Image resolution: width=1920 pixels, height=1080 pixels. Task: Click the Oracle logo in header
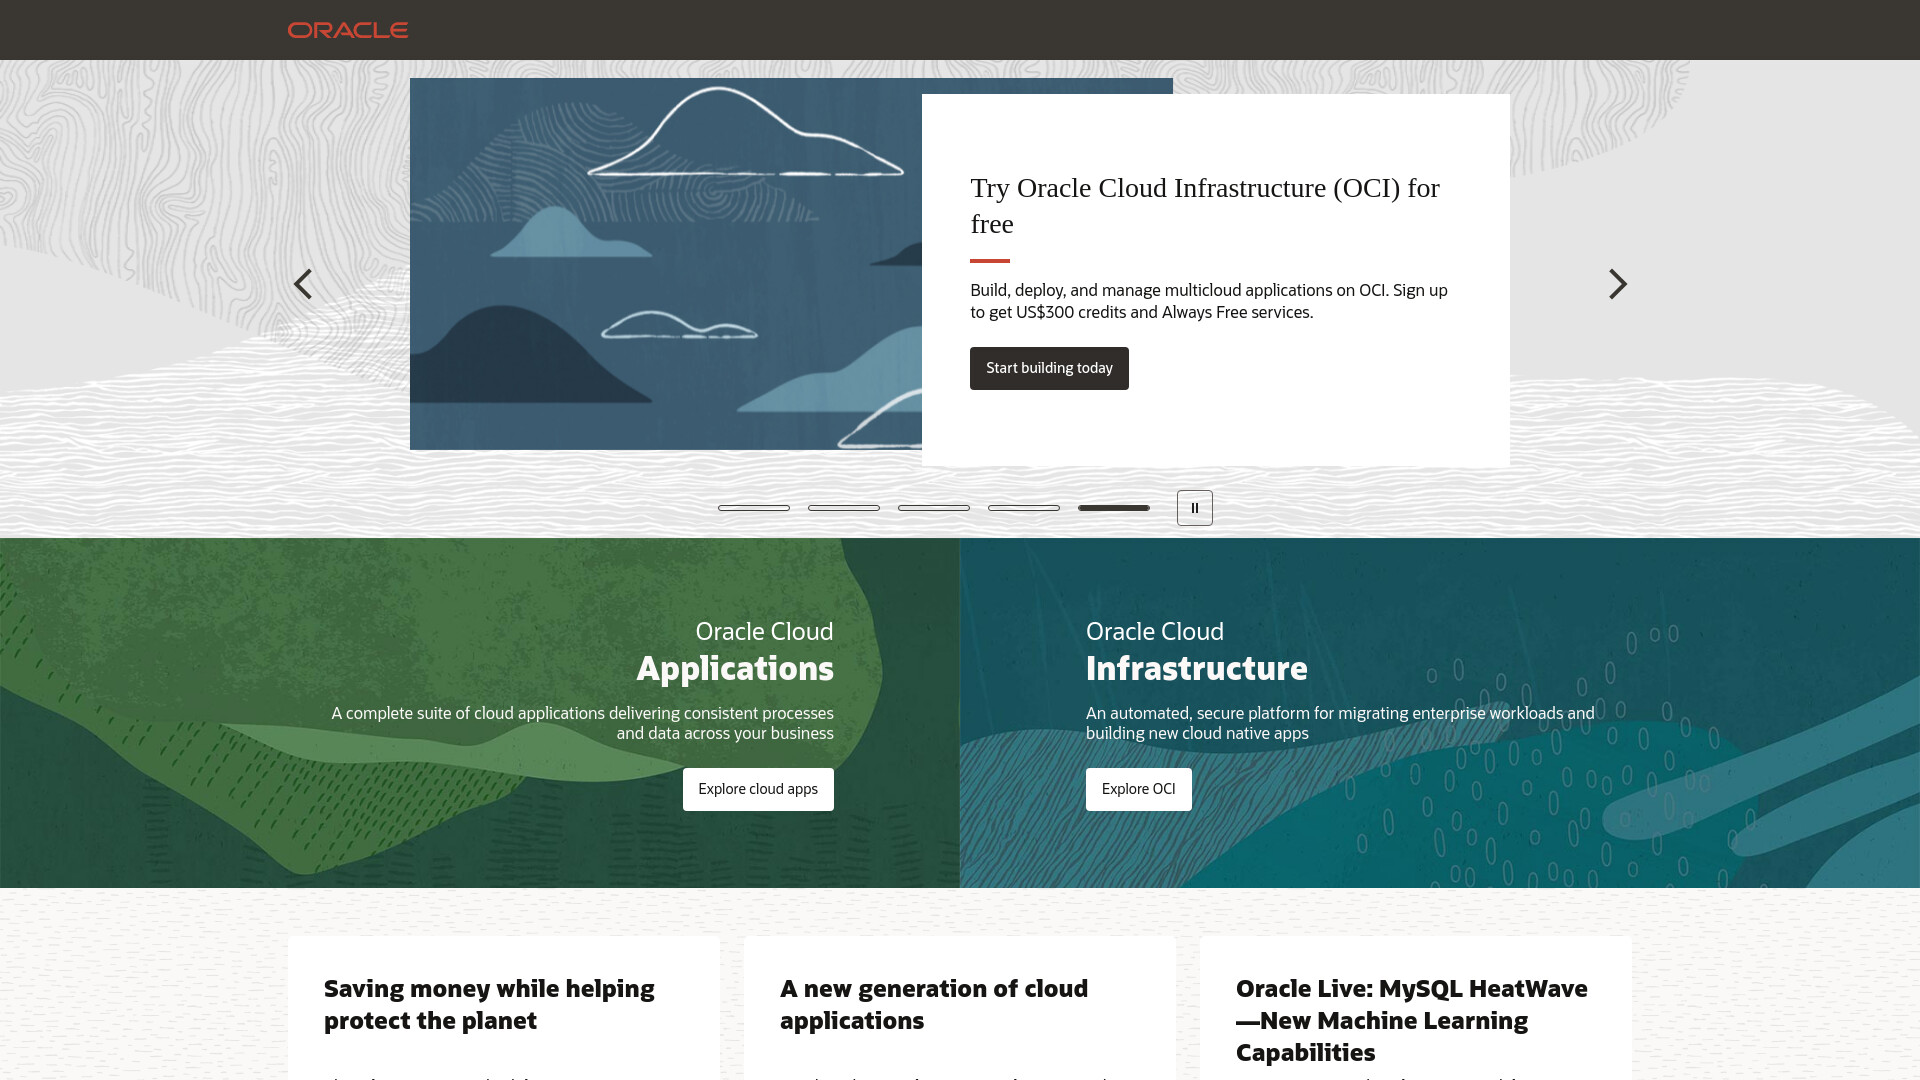click(348, 30)
